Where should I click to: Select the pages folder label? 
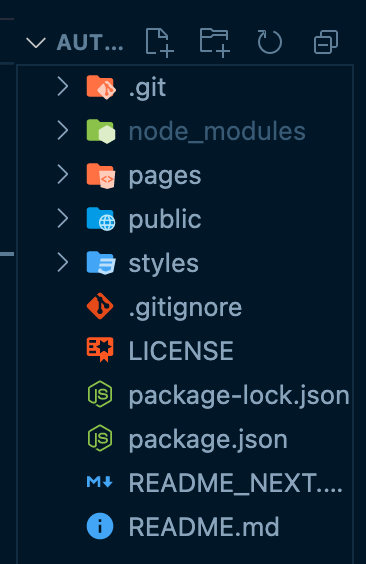click(165, 177)
